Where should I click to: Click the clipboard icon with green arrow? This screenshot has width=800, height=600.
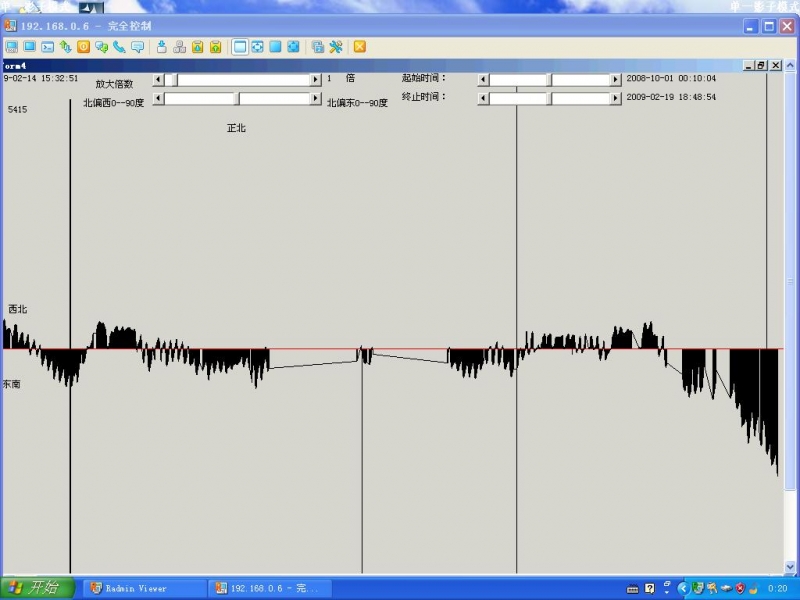point(216,47)
